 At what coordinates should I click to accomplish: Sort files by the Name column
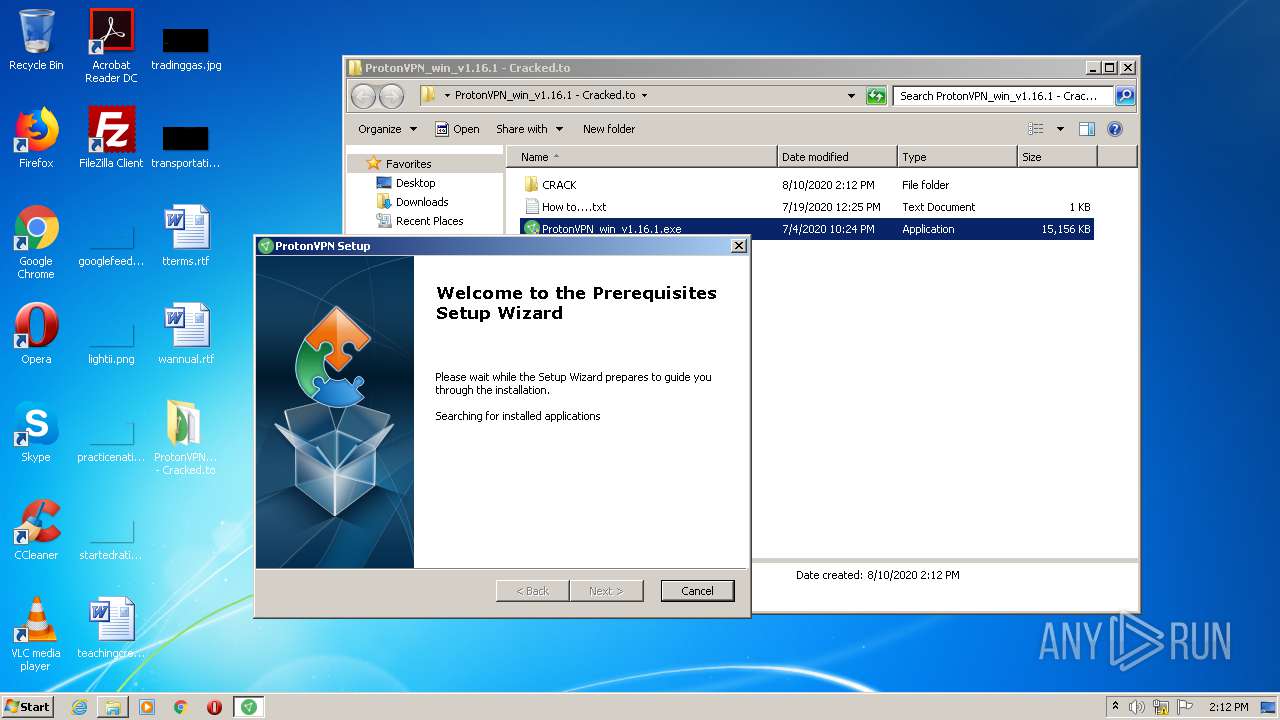pyautogui.click(x=642, y=157)
